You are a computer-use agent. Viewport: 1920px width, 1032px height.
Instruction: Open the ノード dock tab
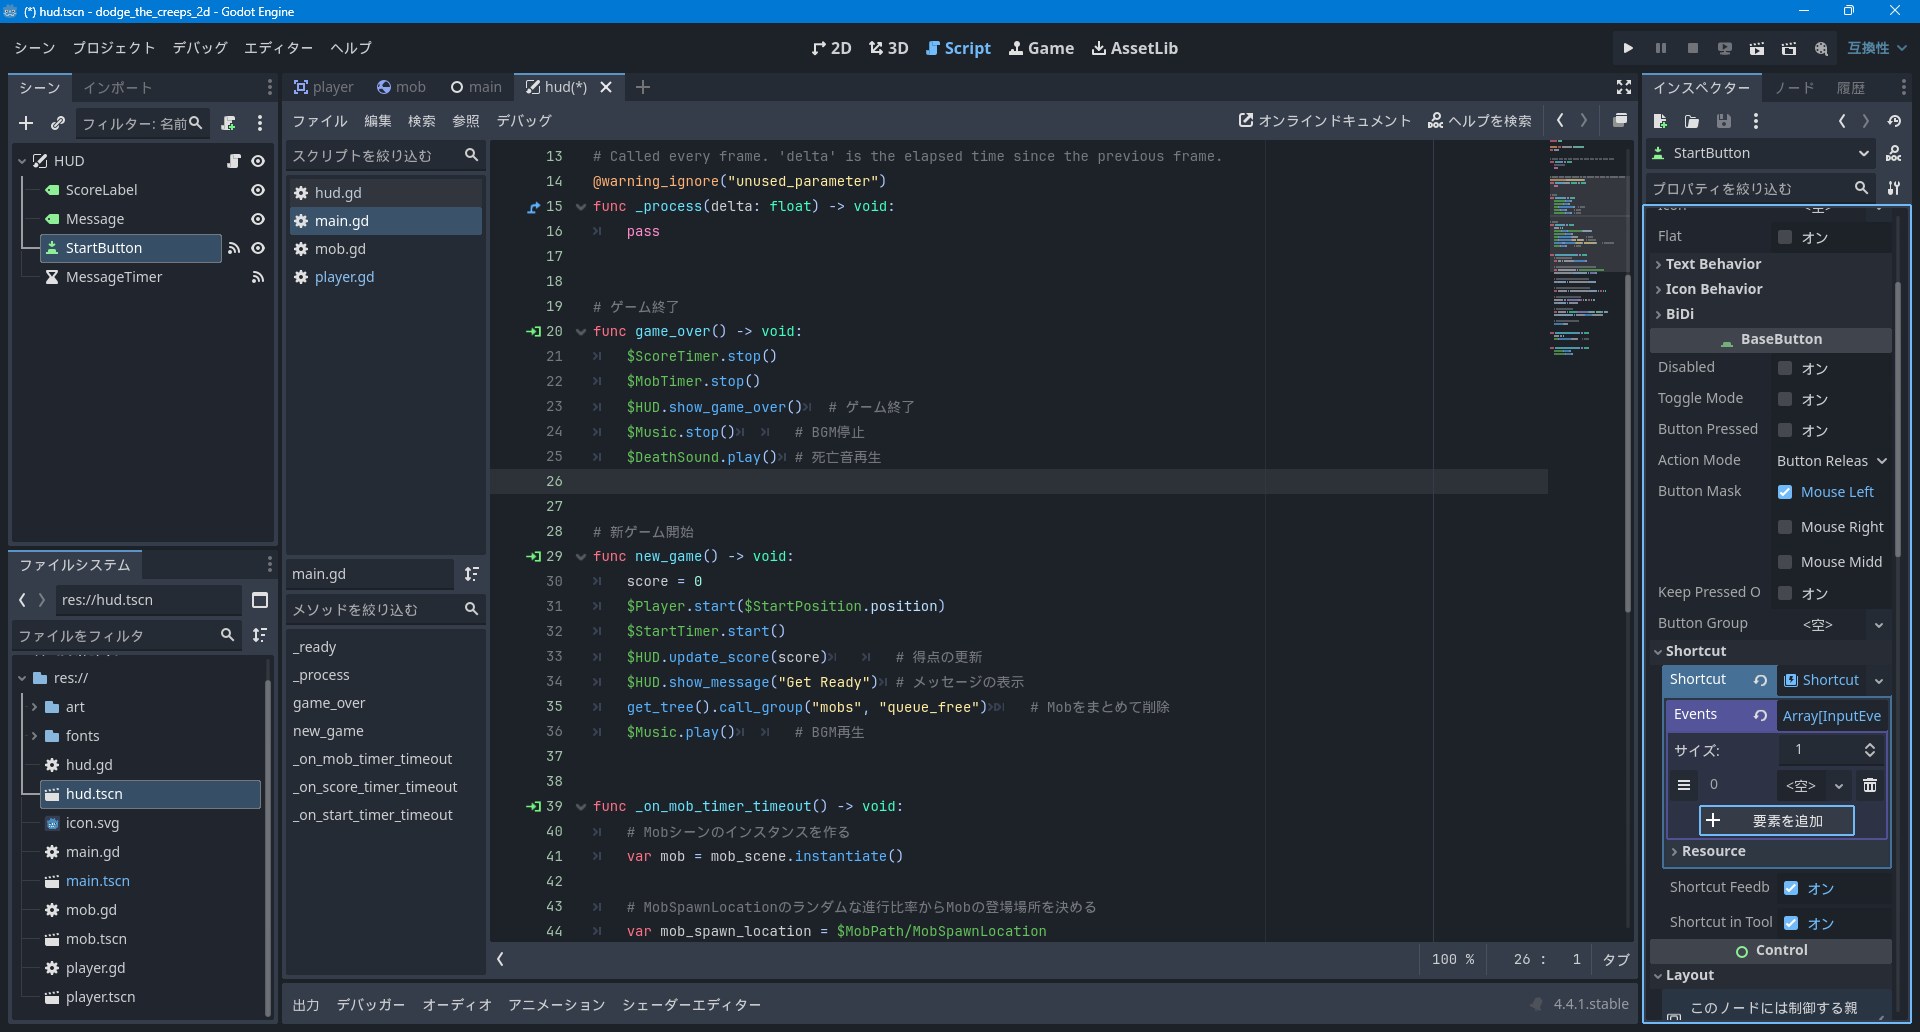point(1794,88)
